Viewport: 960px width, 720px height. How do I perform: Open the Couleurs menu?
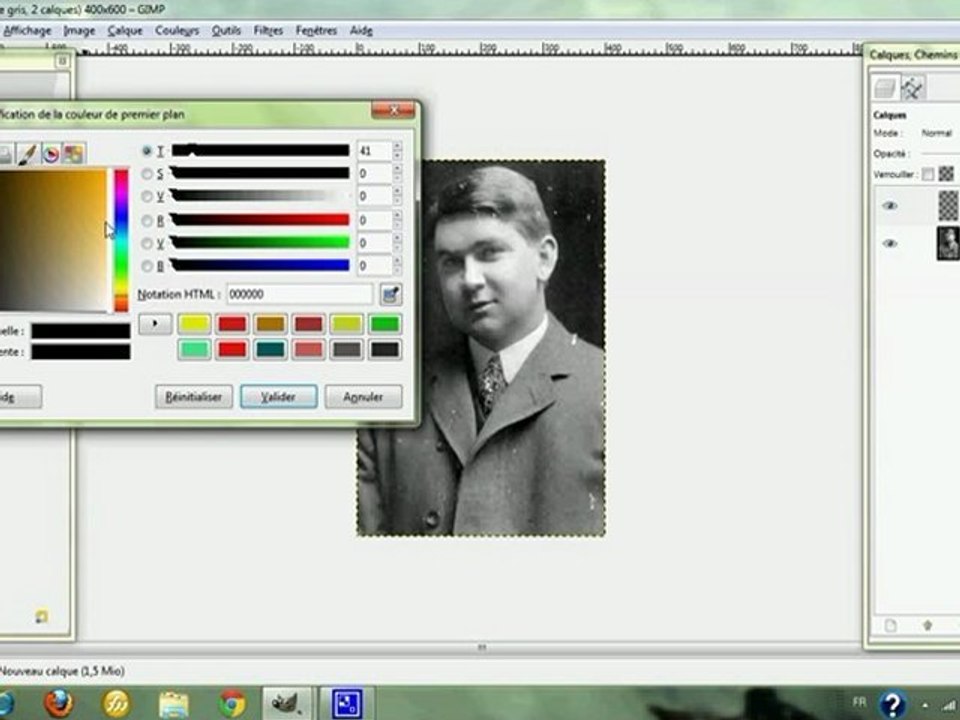click(177, 31)
